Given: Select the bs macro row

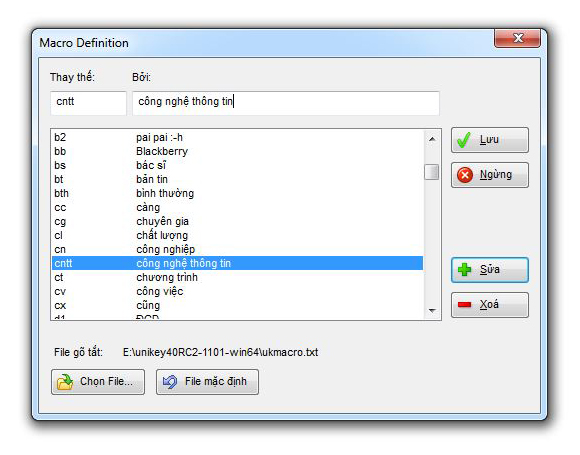Looking at the screenshot, I should pos(237,165).
